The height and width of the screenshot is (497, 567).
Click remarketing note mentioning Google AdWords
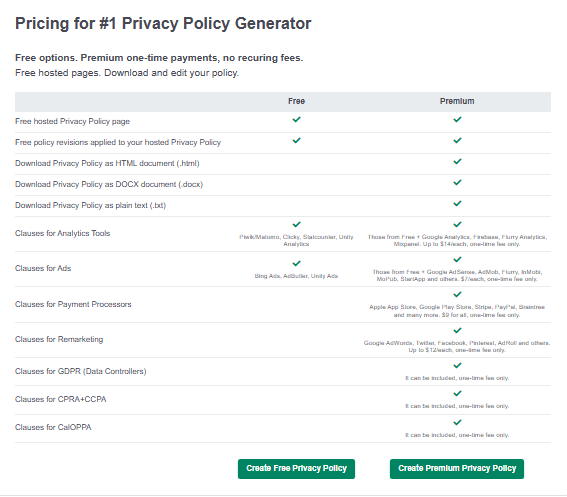(457, 346)
